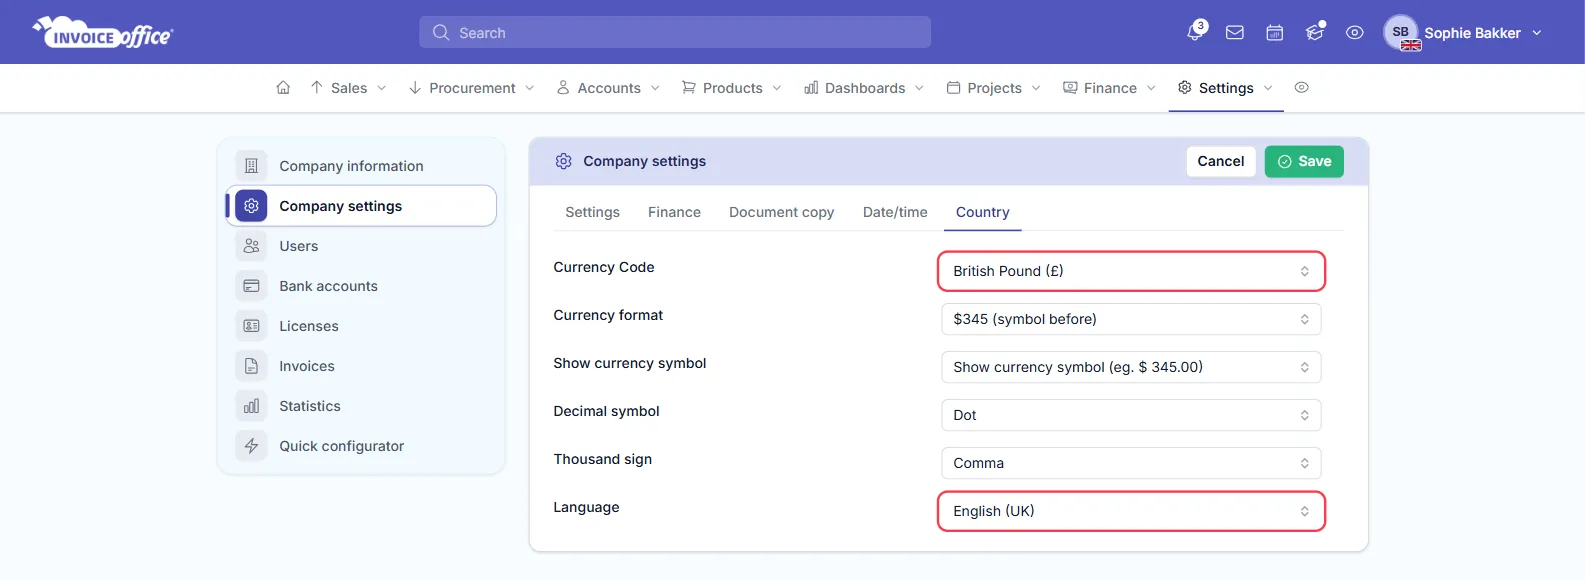Click the SB user avatar
Screen dimensions: 1585x580
(x=1401, y=32)
